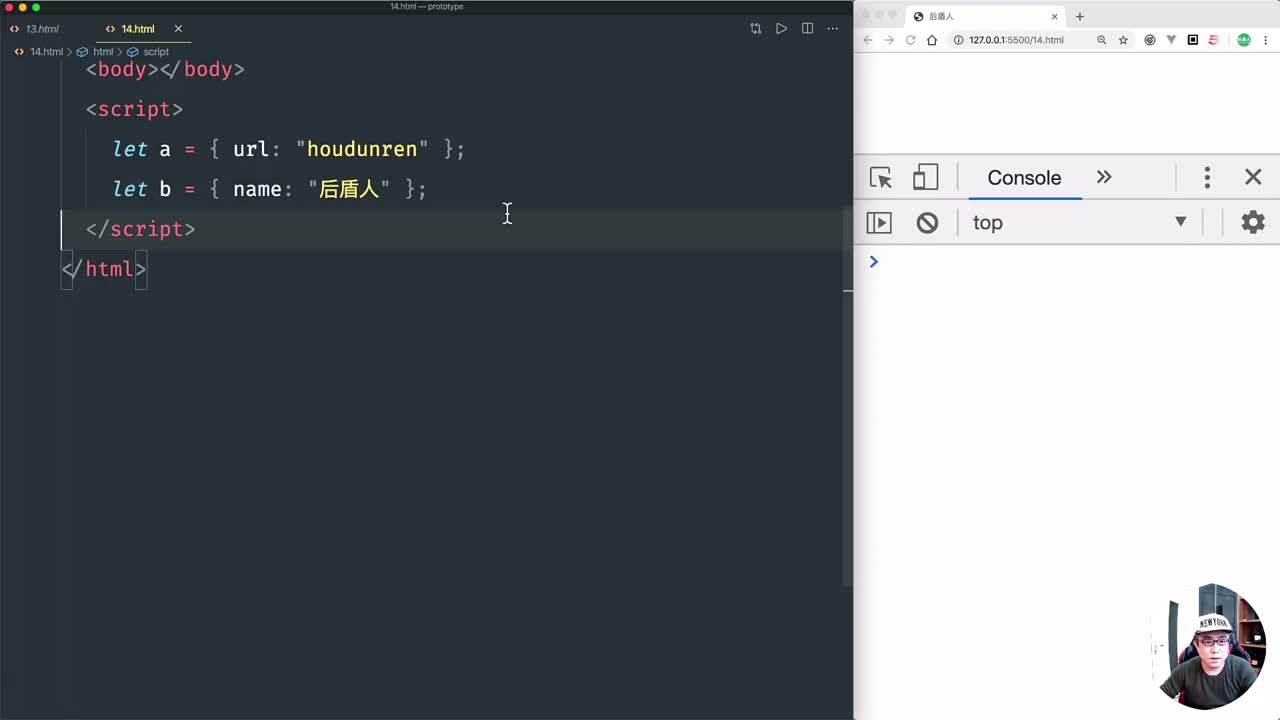Select the Console tab in DevTools
The height and width of the screenshot is (720, 1280).
(x=1024, y=178)
